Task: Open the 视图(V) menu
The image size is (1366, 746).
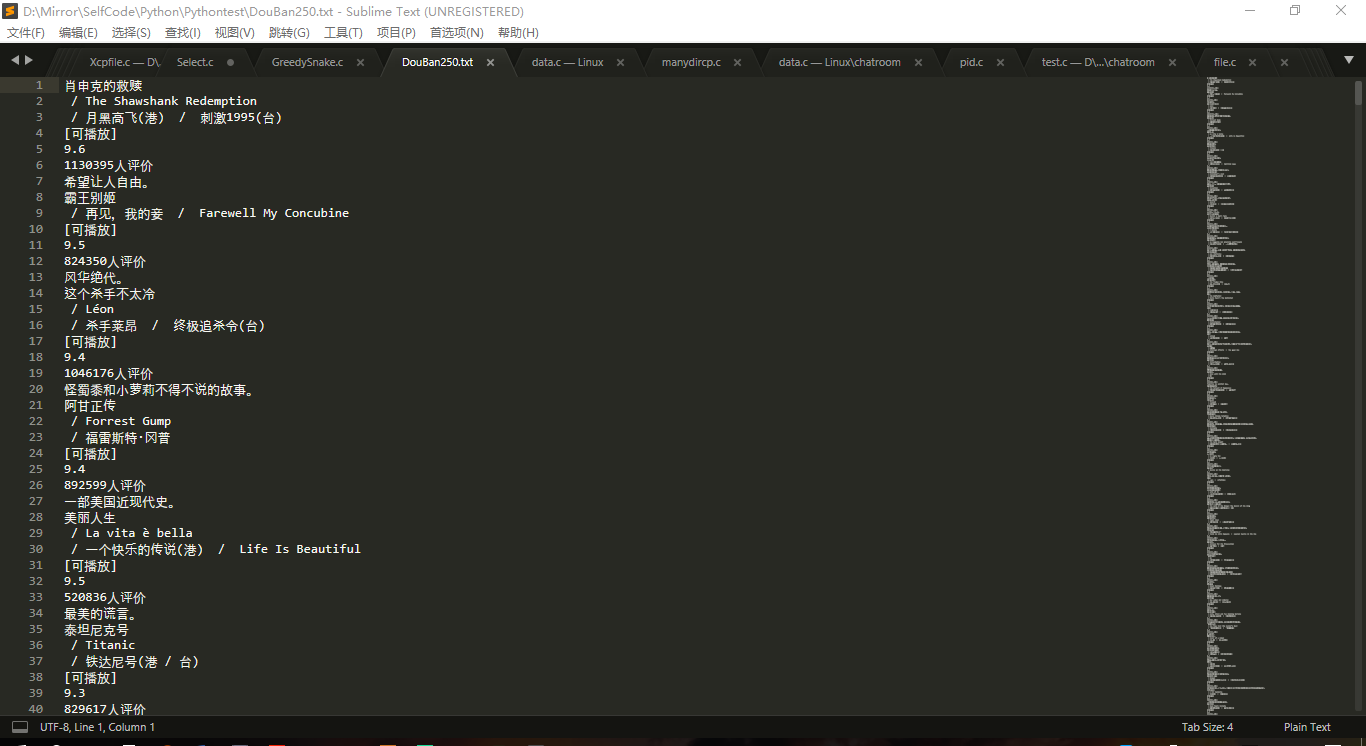Action: 234,33
